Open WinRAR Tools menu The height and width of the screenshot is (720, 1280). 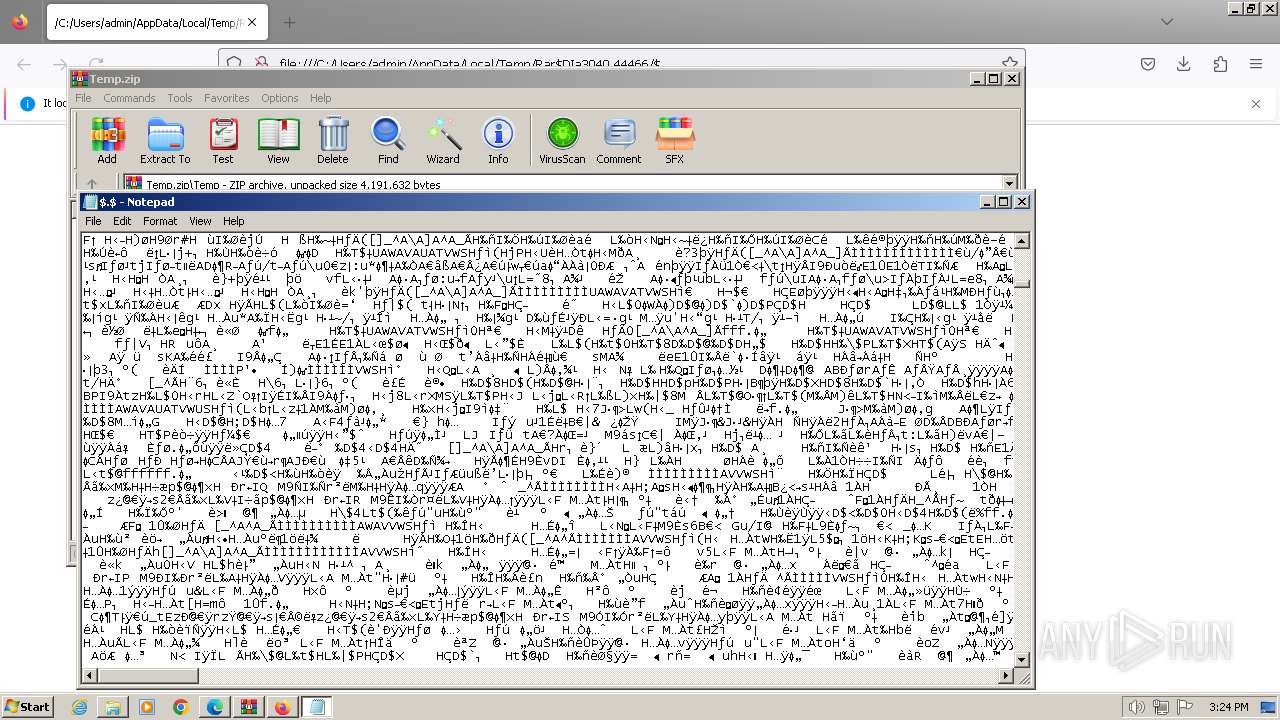coord(180,98)
